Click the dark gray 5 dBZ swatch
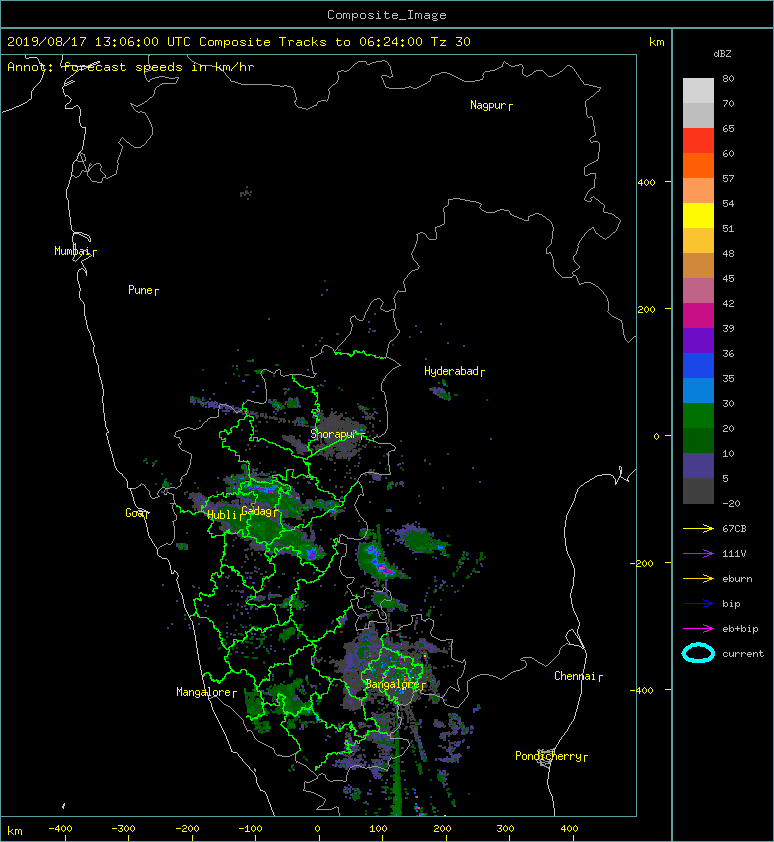 point(698,491)
